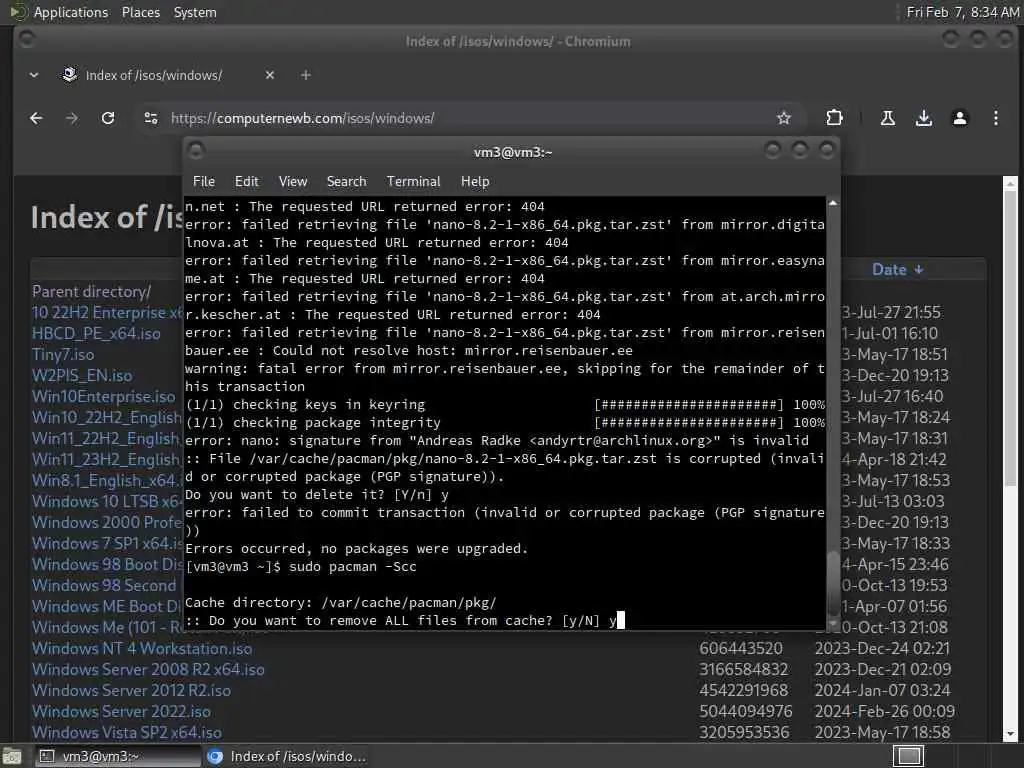Click terminal scrollbar up arrow
The height and width of the screenshot is (768, 1024).
coord(833,204)
